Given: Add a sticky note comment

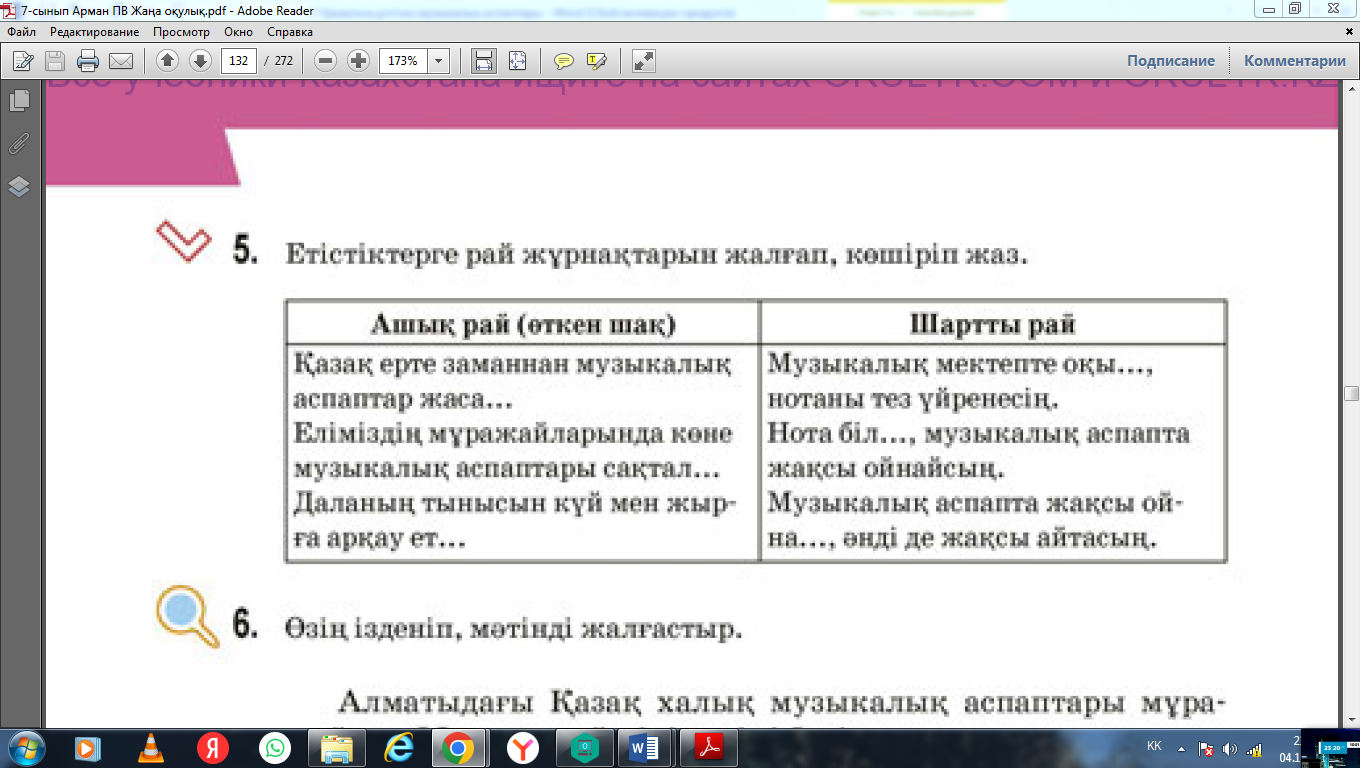Looking at the screenshot, I should point(564,61).
